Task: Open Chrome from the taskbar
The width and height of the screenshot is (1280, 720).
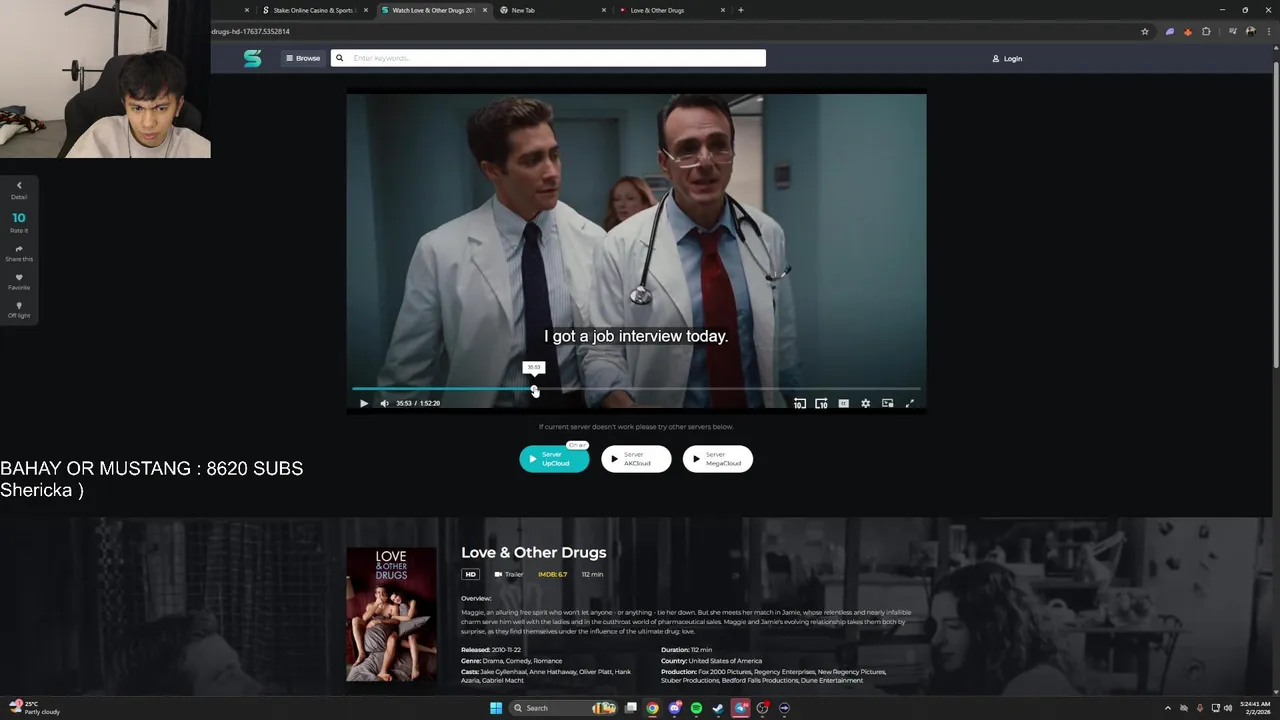Action: click(x=652, y=708)
